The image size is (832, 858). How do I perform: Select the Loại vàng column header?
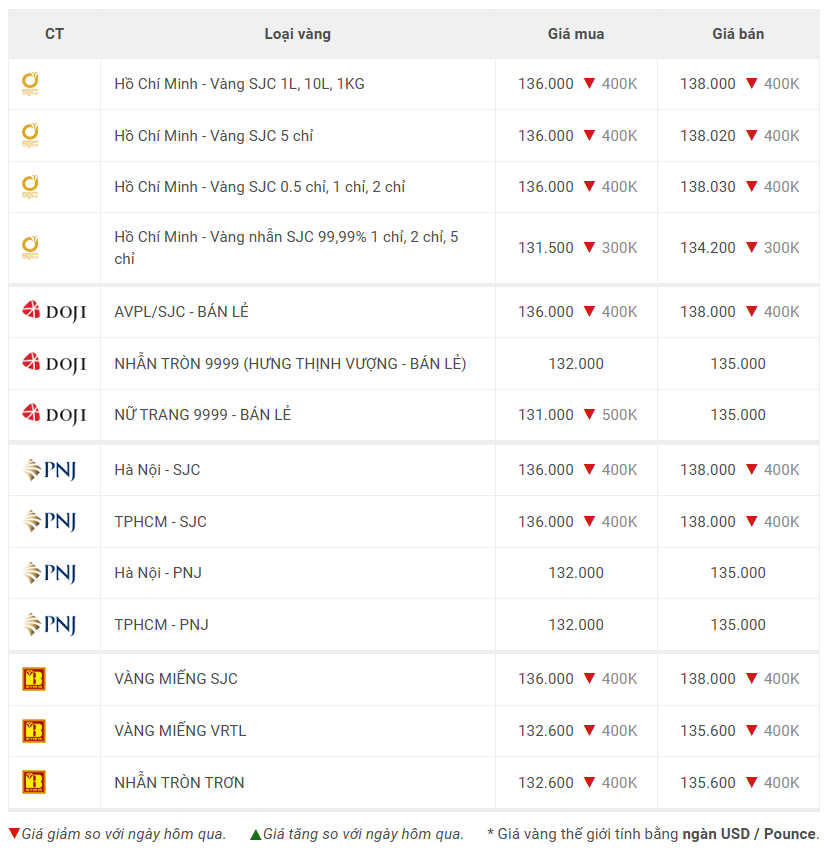(297, 34)
